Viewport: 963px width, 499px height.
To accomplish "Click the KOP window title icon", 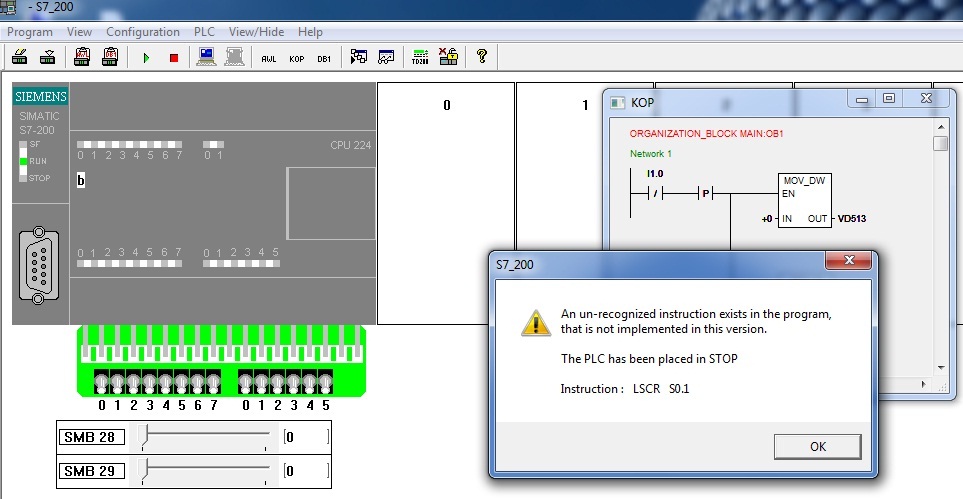I will coord(617,103).
